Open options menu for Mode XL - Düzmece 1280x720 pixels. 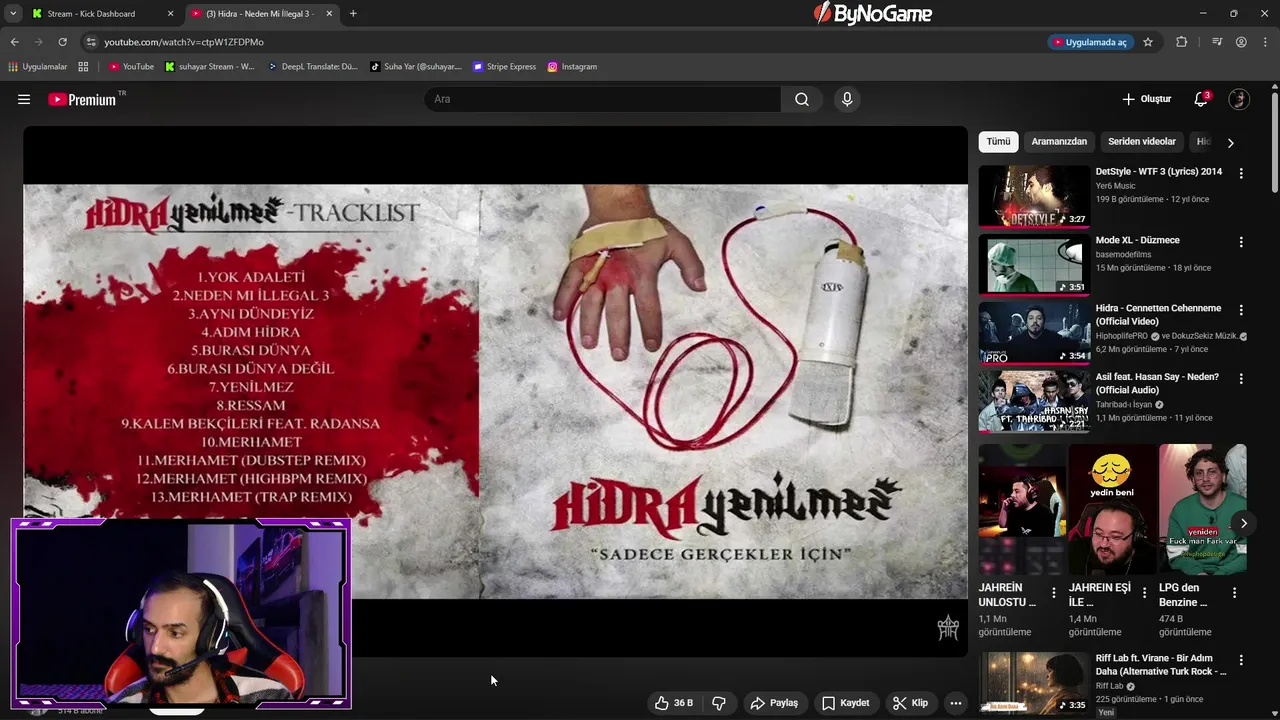[1241, 242]
